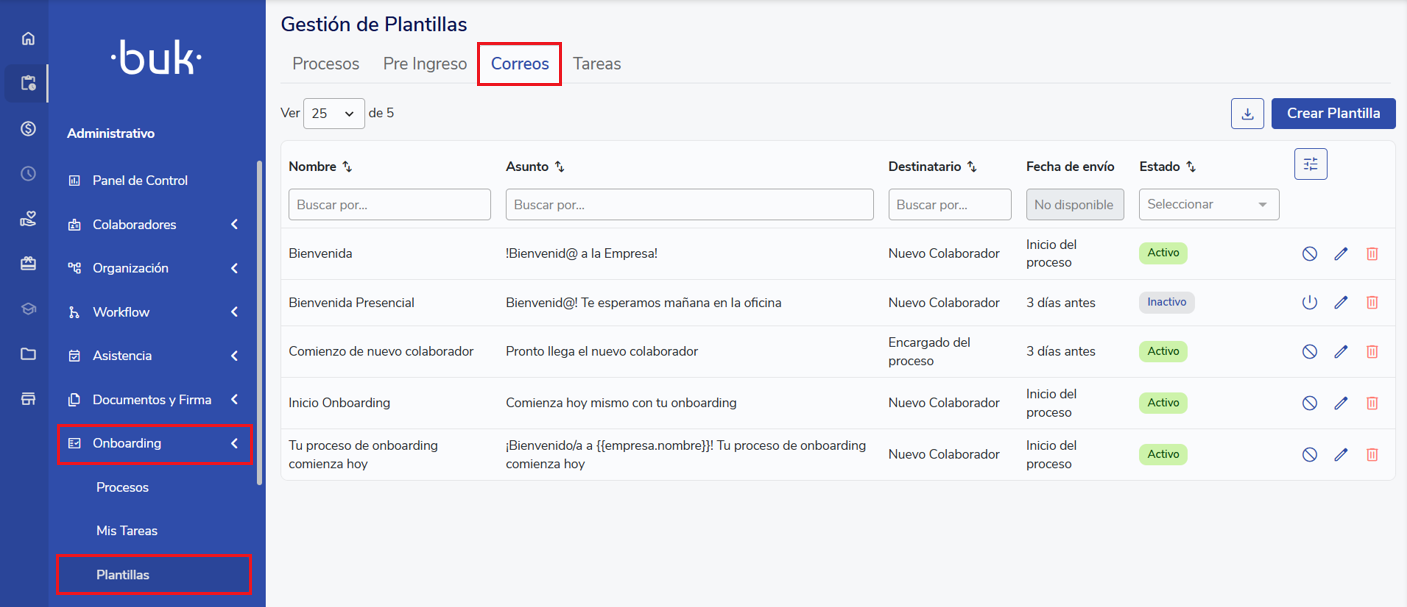Open Mis Tareas in the sidebar

pyautogui.click(x=127, y=531)
